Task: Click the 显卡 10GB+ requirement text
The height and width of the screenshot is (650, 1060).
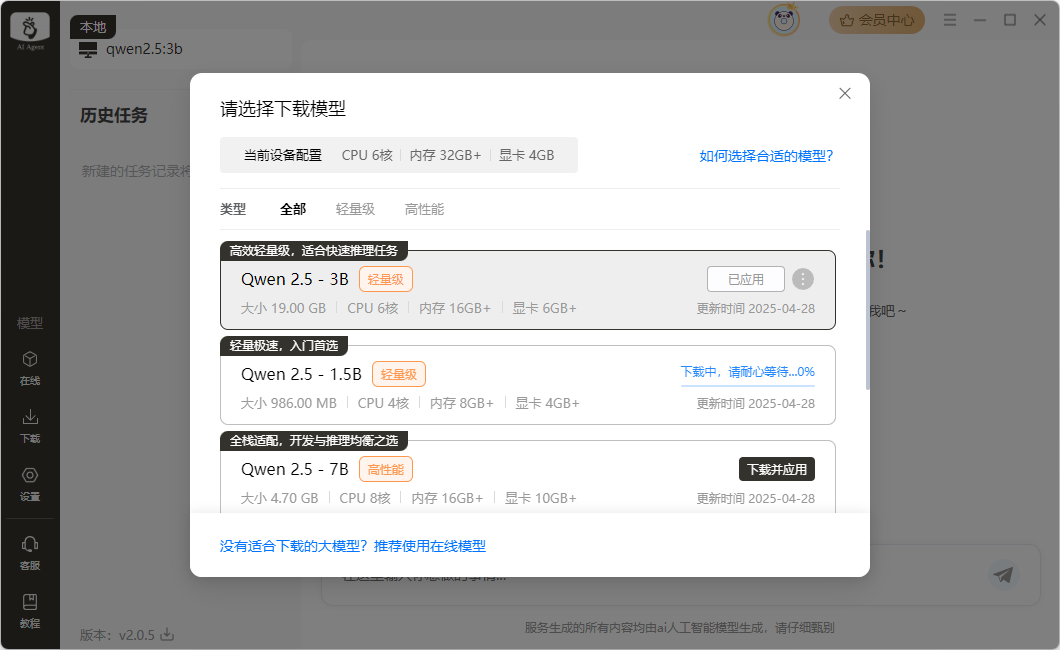Action: (540, 499)
